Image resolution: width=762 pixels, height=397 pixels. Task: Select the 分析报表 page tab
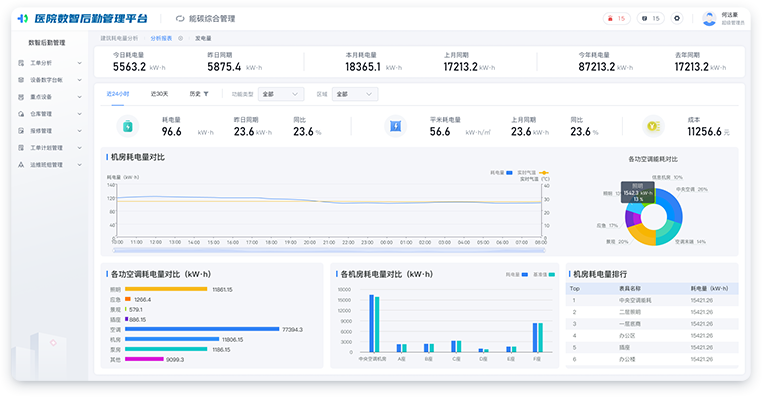coord(161,38)
